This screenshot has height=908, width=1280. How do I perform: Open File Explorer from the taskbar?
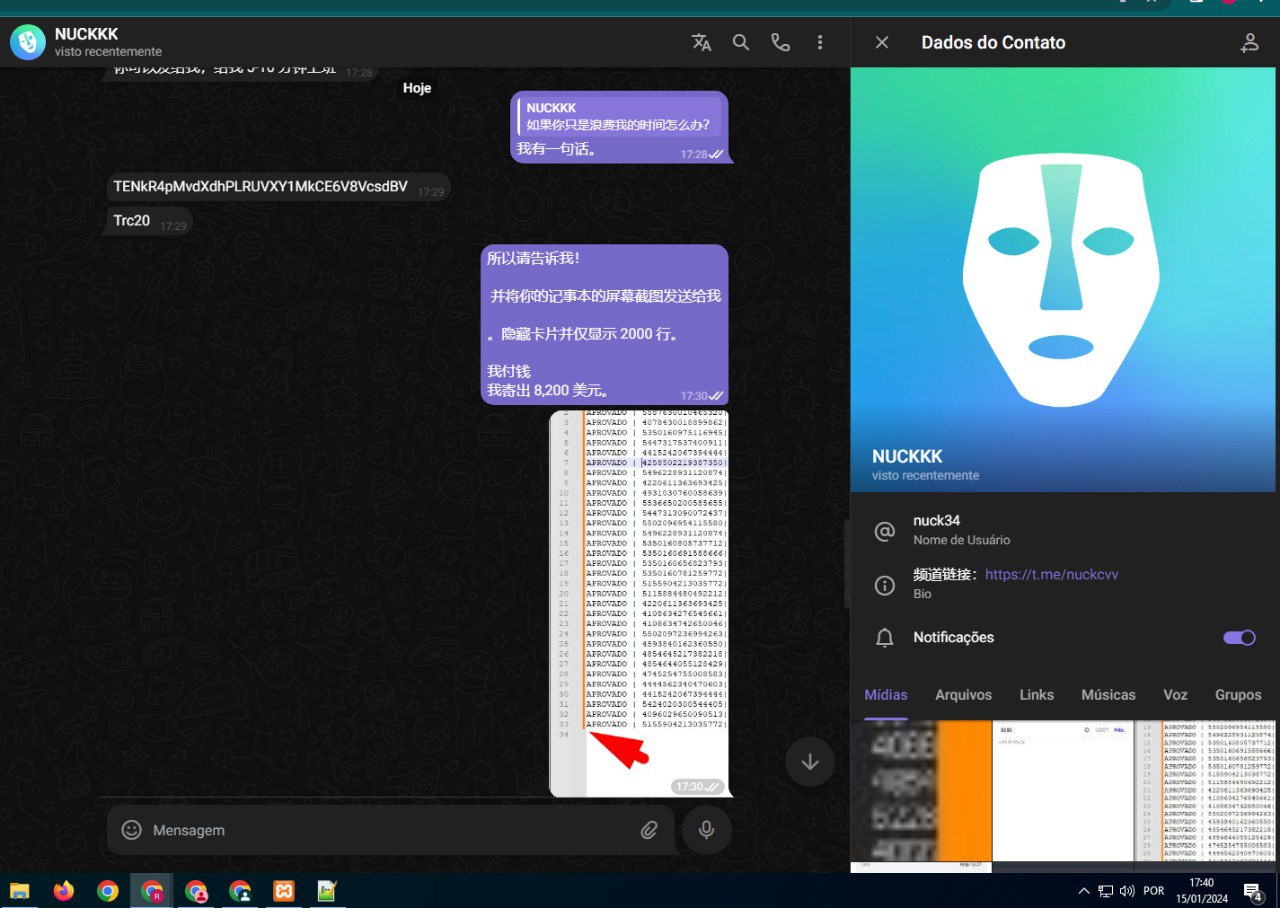20,890
